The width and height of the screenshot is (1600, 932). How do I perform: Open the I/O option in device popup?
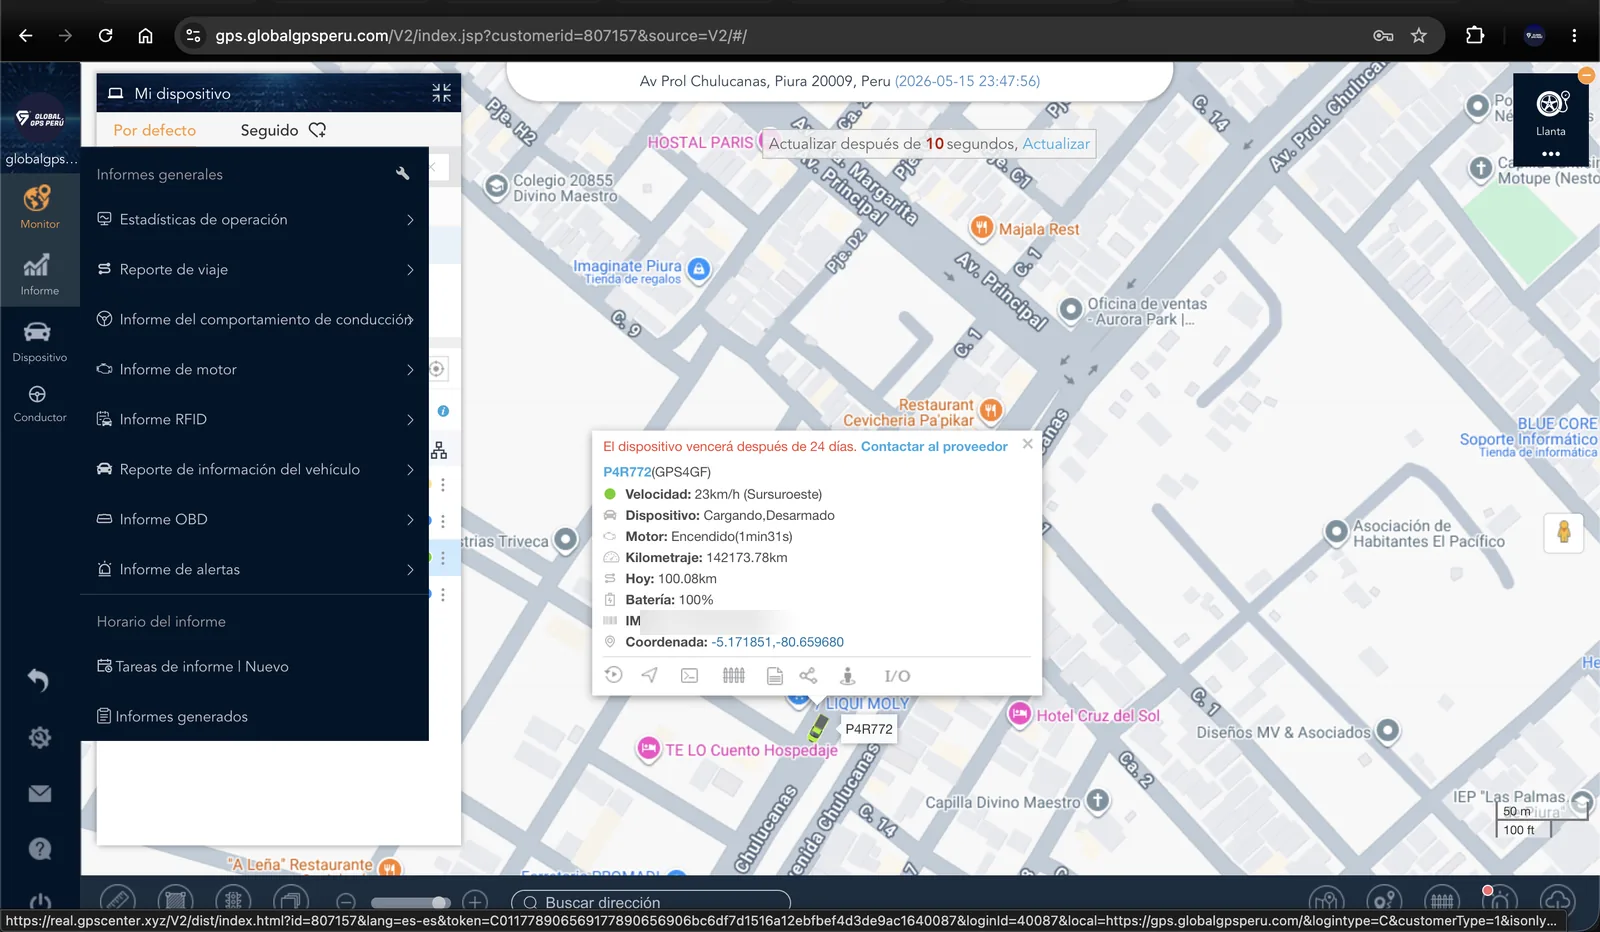[897, 676]
